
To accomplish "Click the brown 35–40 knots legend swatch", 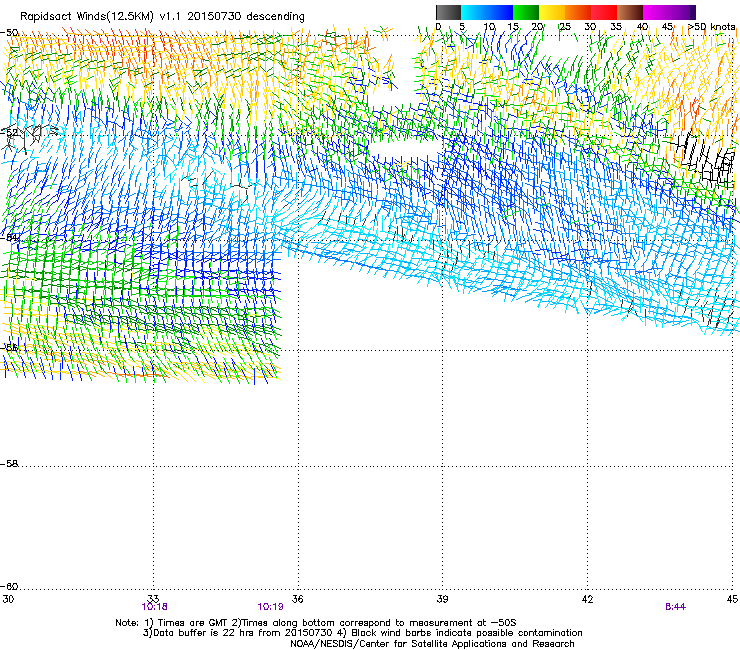I will tap(630, 12).
